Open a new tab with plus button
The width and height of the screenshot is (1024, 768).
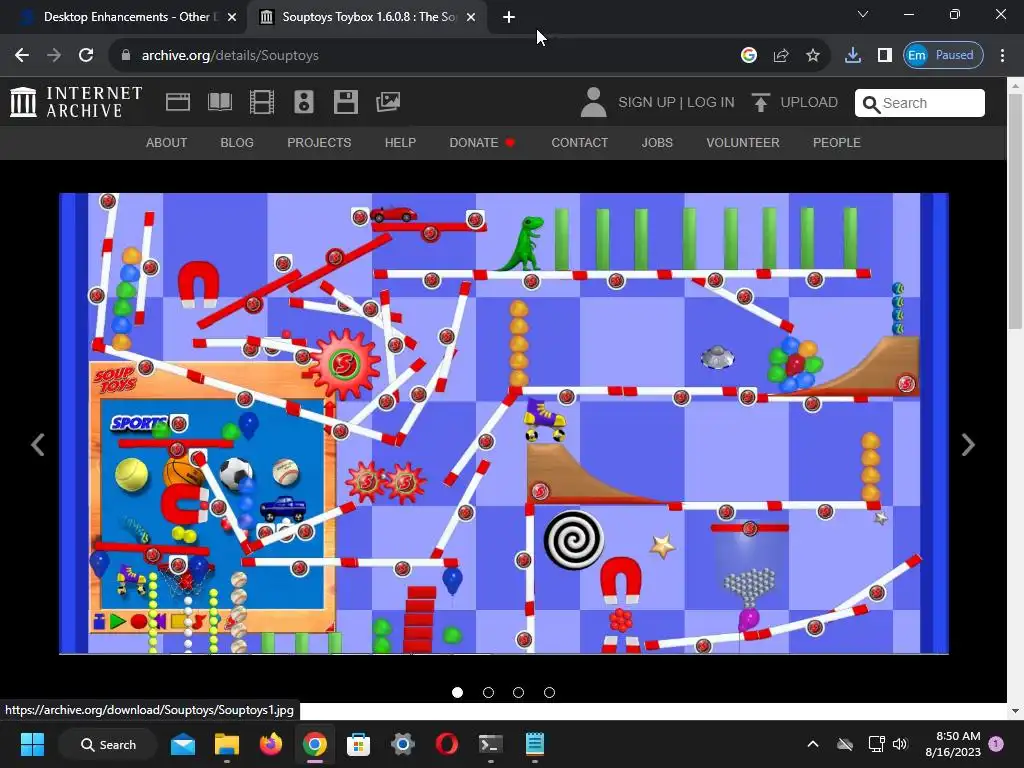[509, 17]
